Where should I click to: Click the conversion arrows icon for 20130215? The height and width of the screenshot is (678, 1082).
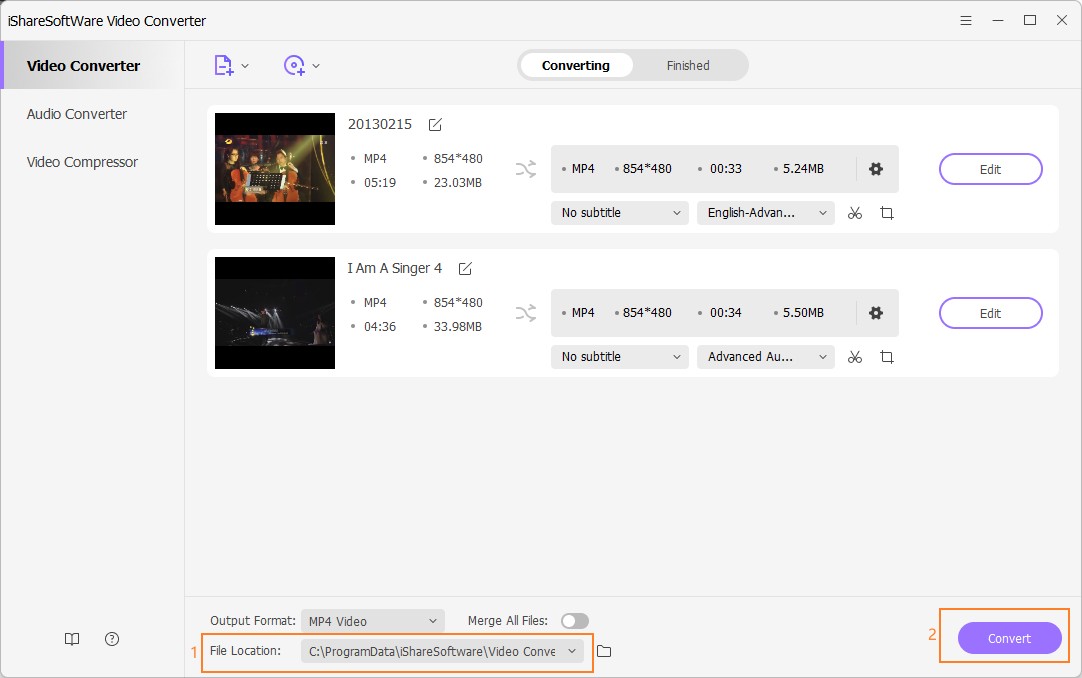pos(525,169)
